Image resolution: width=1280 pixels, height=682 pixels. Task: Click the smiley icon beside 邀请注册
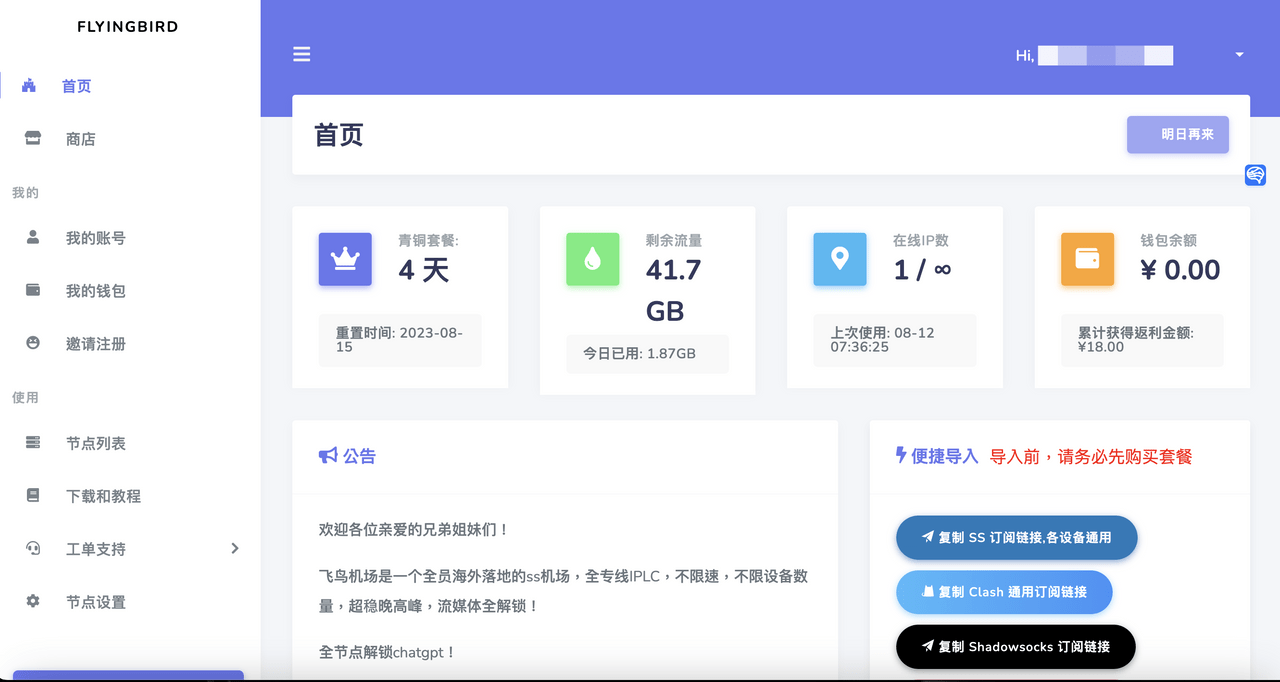pyautogui.click(x=33, y=344)
